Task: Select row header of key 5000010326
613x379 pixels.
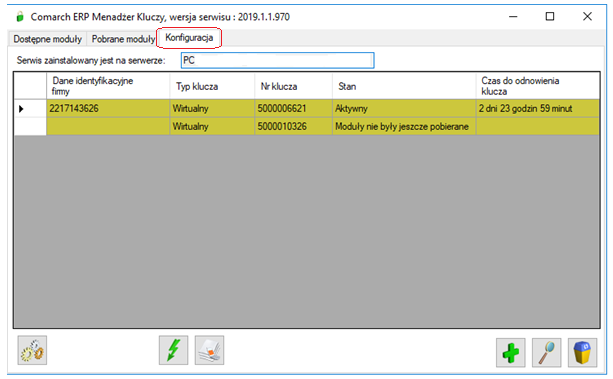Action: click(x=30, y=126)
